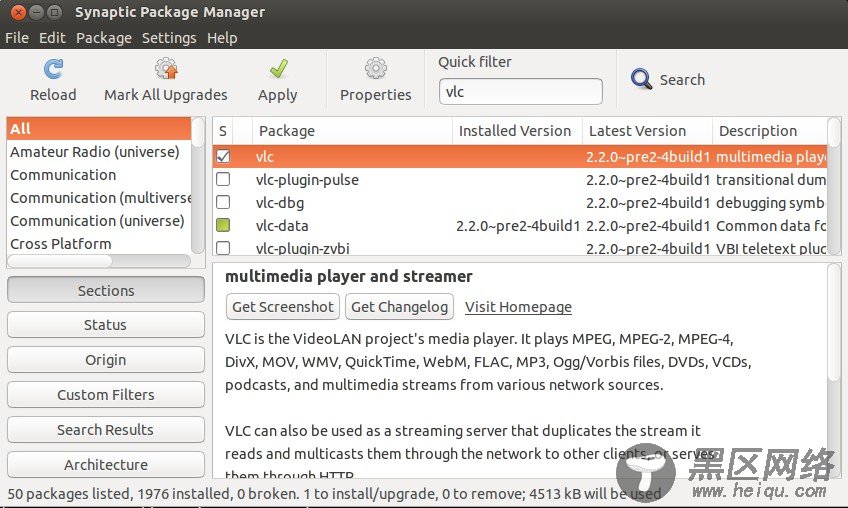Click the status bar packages summary text
Image resolution: width=848 pixels, height=508 pixels.
tap(334, 493)
